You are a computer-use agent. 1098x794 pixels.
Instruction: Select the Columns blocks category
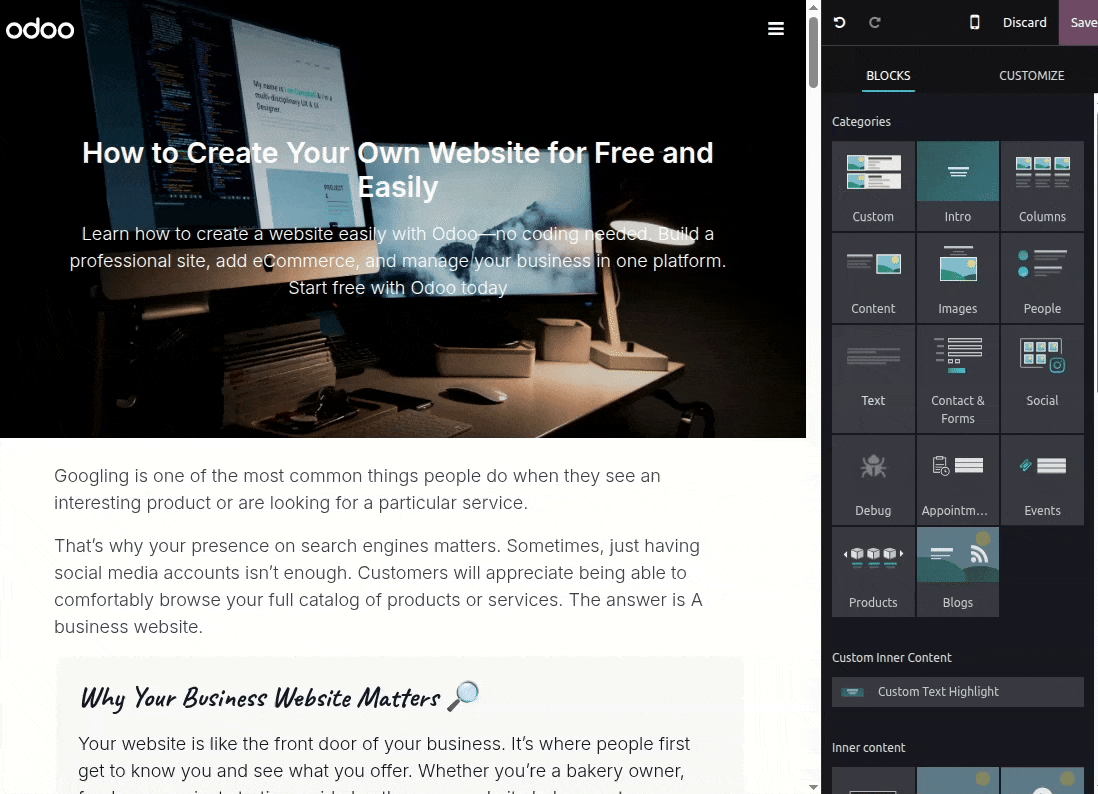(1042, 186)
